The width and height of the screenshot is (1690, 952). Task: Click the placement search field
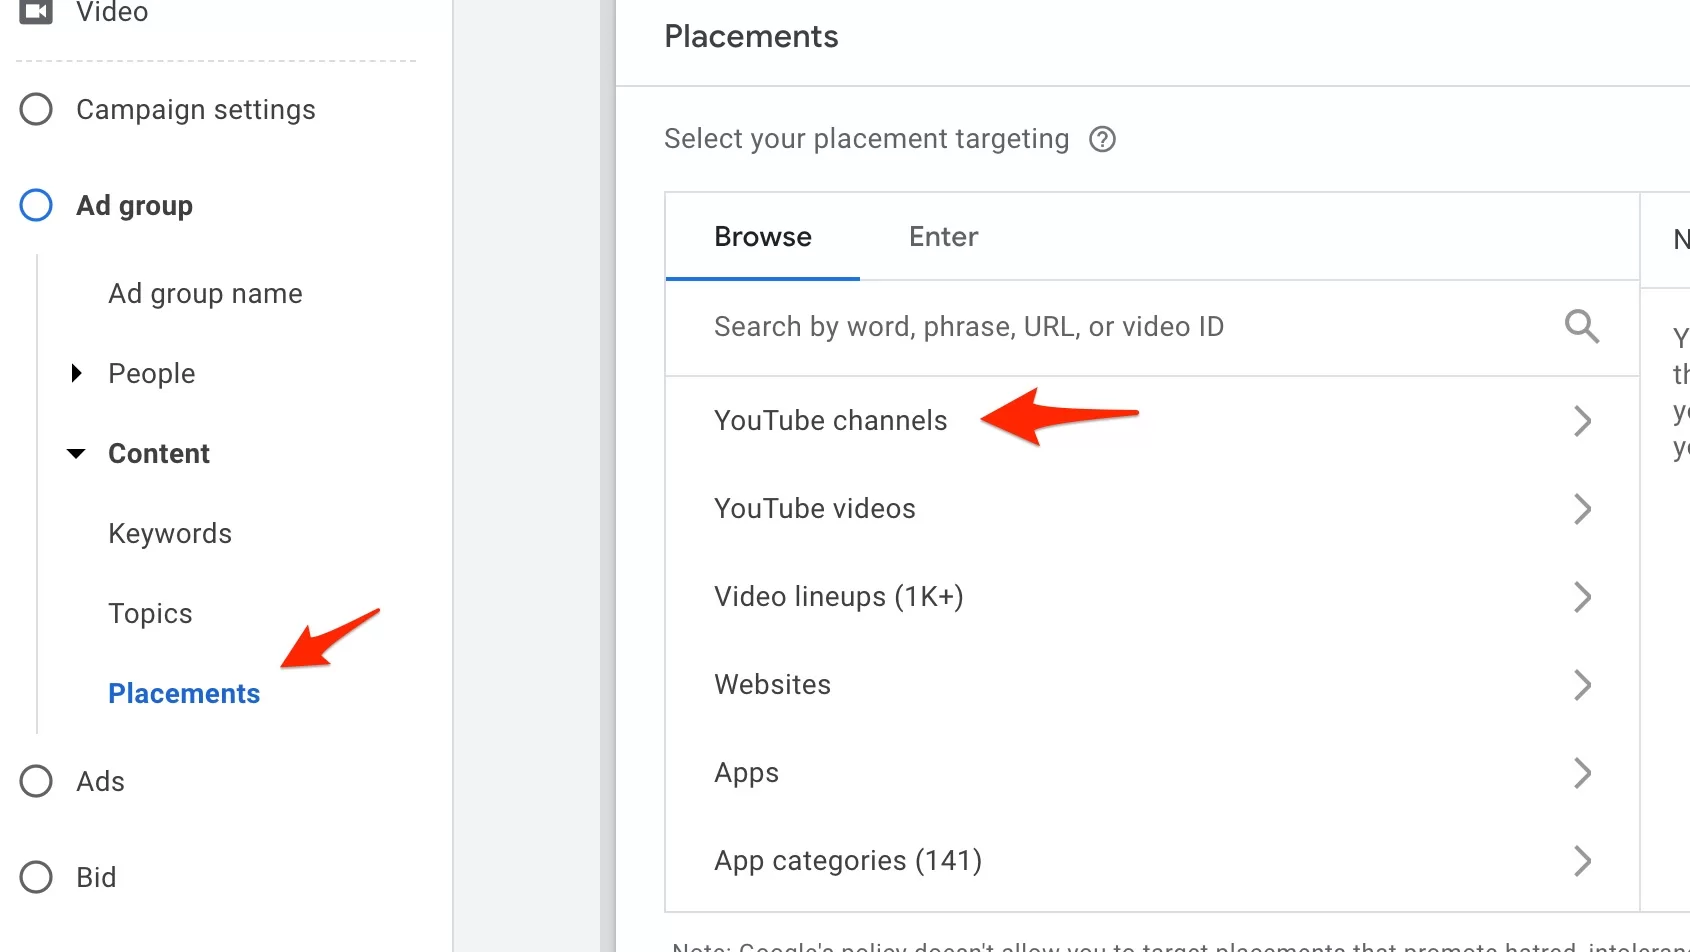pyautogui.click(x=1152, y=327)
